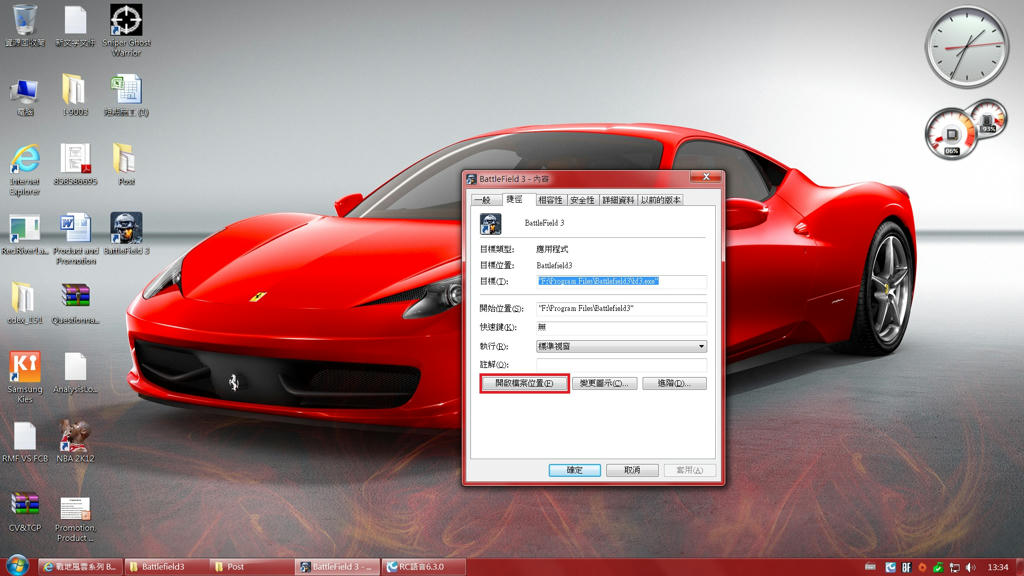Select the Promotion Product presentation file
Viewport: 1024px width, 576px height.
pyautogui.click(x=75, y=519)
